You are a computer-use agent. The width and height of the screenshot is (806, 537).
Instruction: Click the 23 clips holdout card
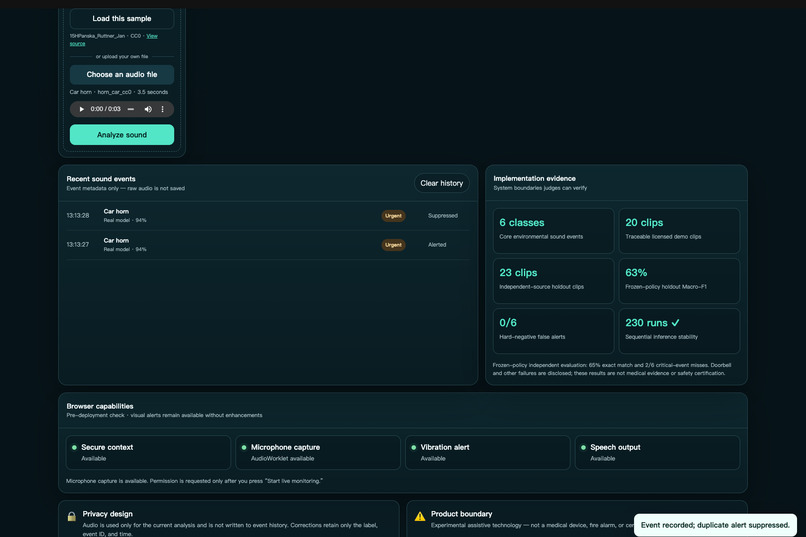point(553,281)
